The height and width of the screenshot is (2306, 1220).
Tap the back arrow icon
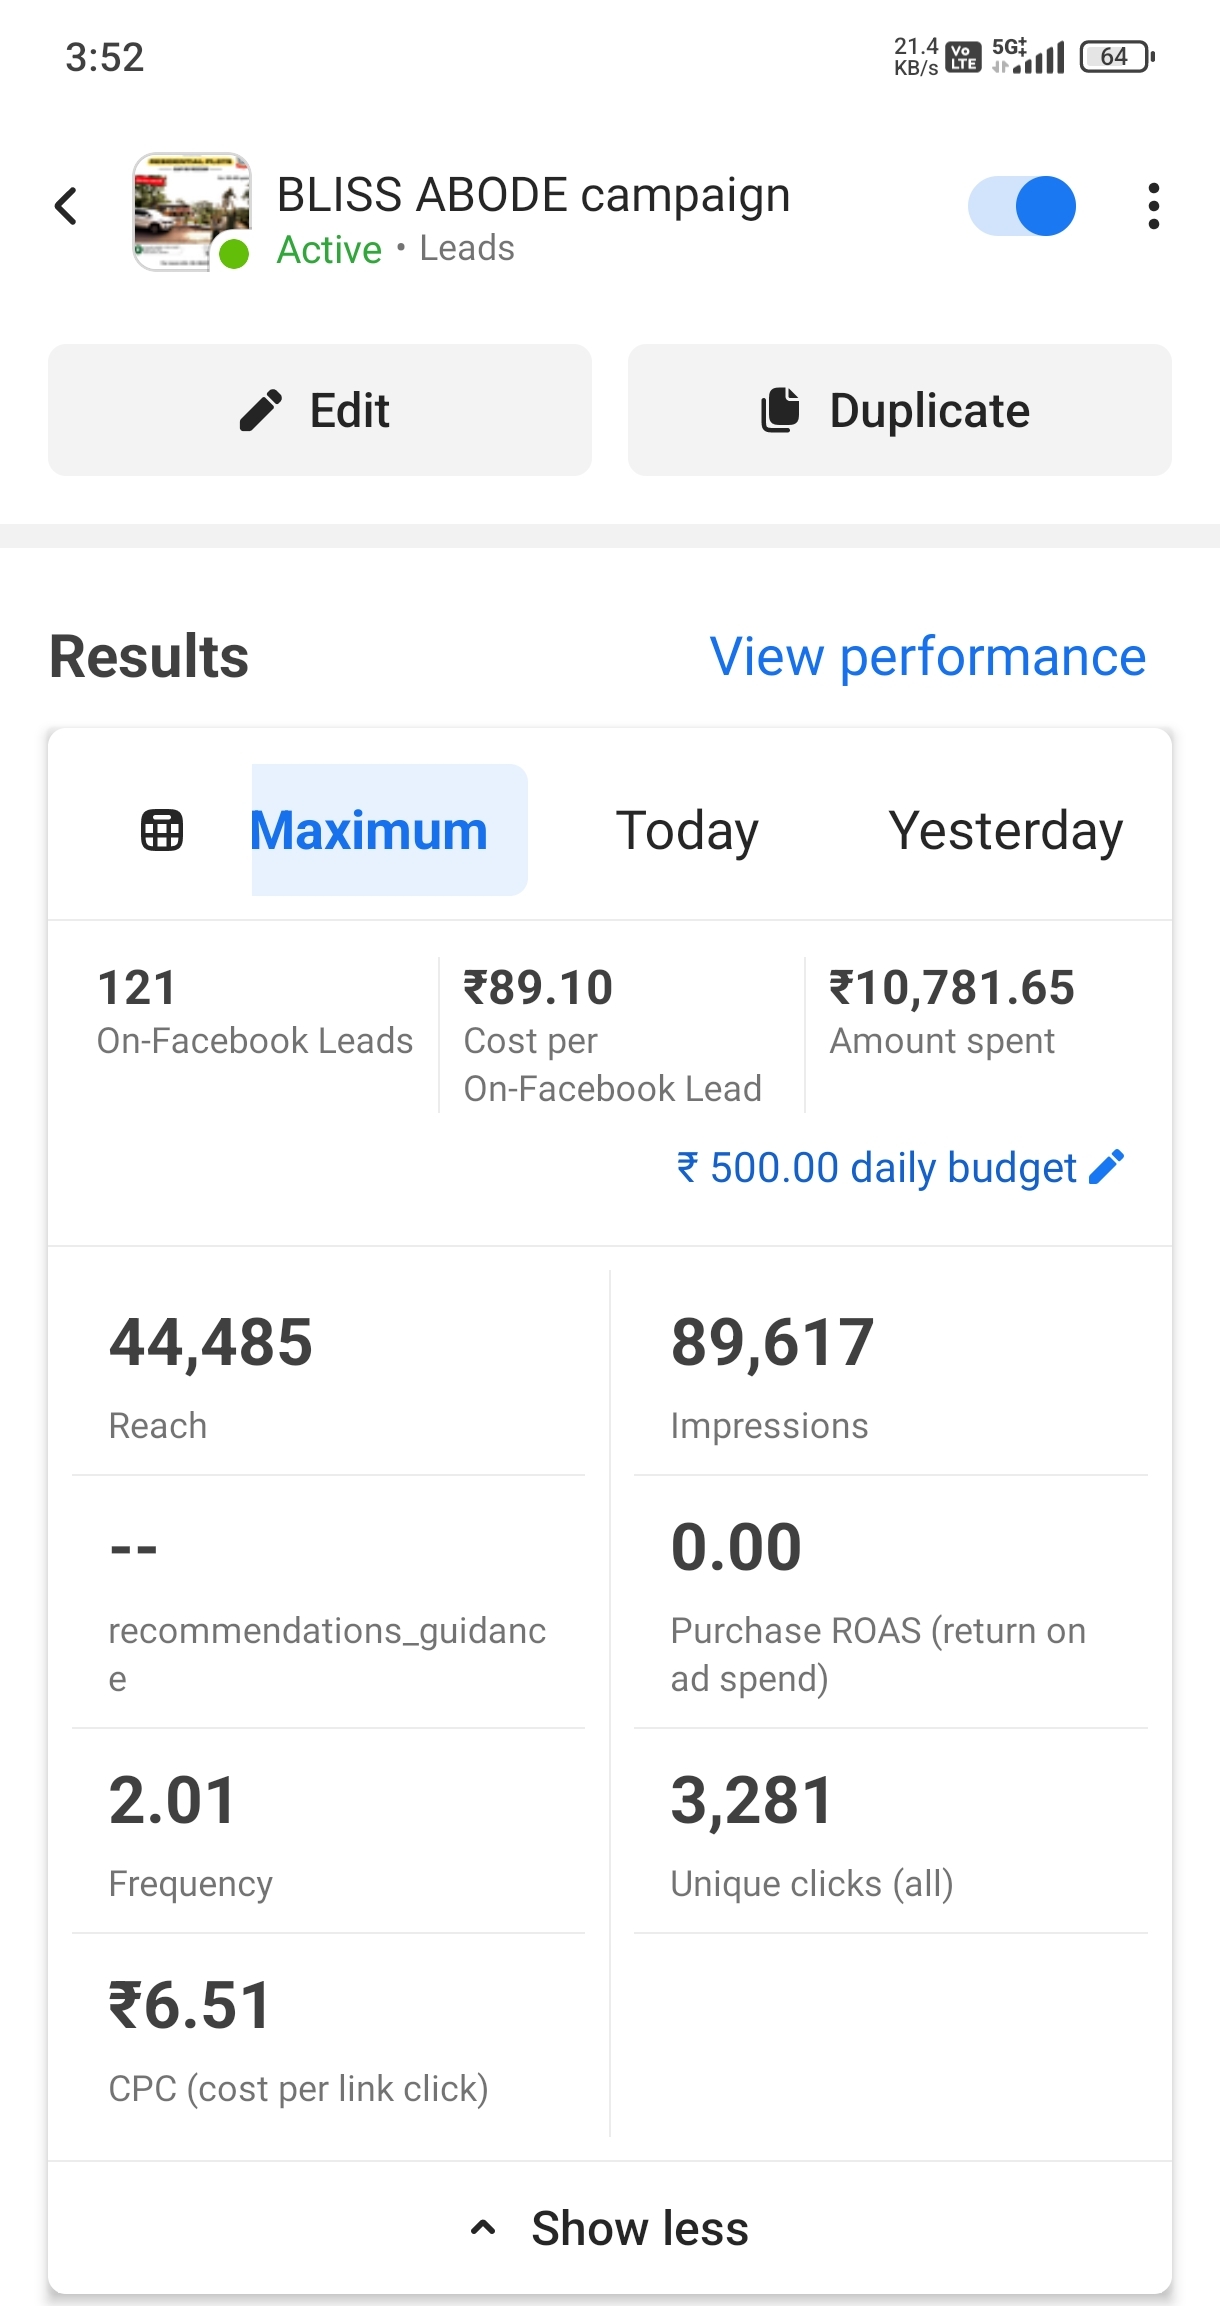[x=66, y=207]
